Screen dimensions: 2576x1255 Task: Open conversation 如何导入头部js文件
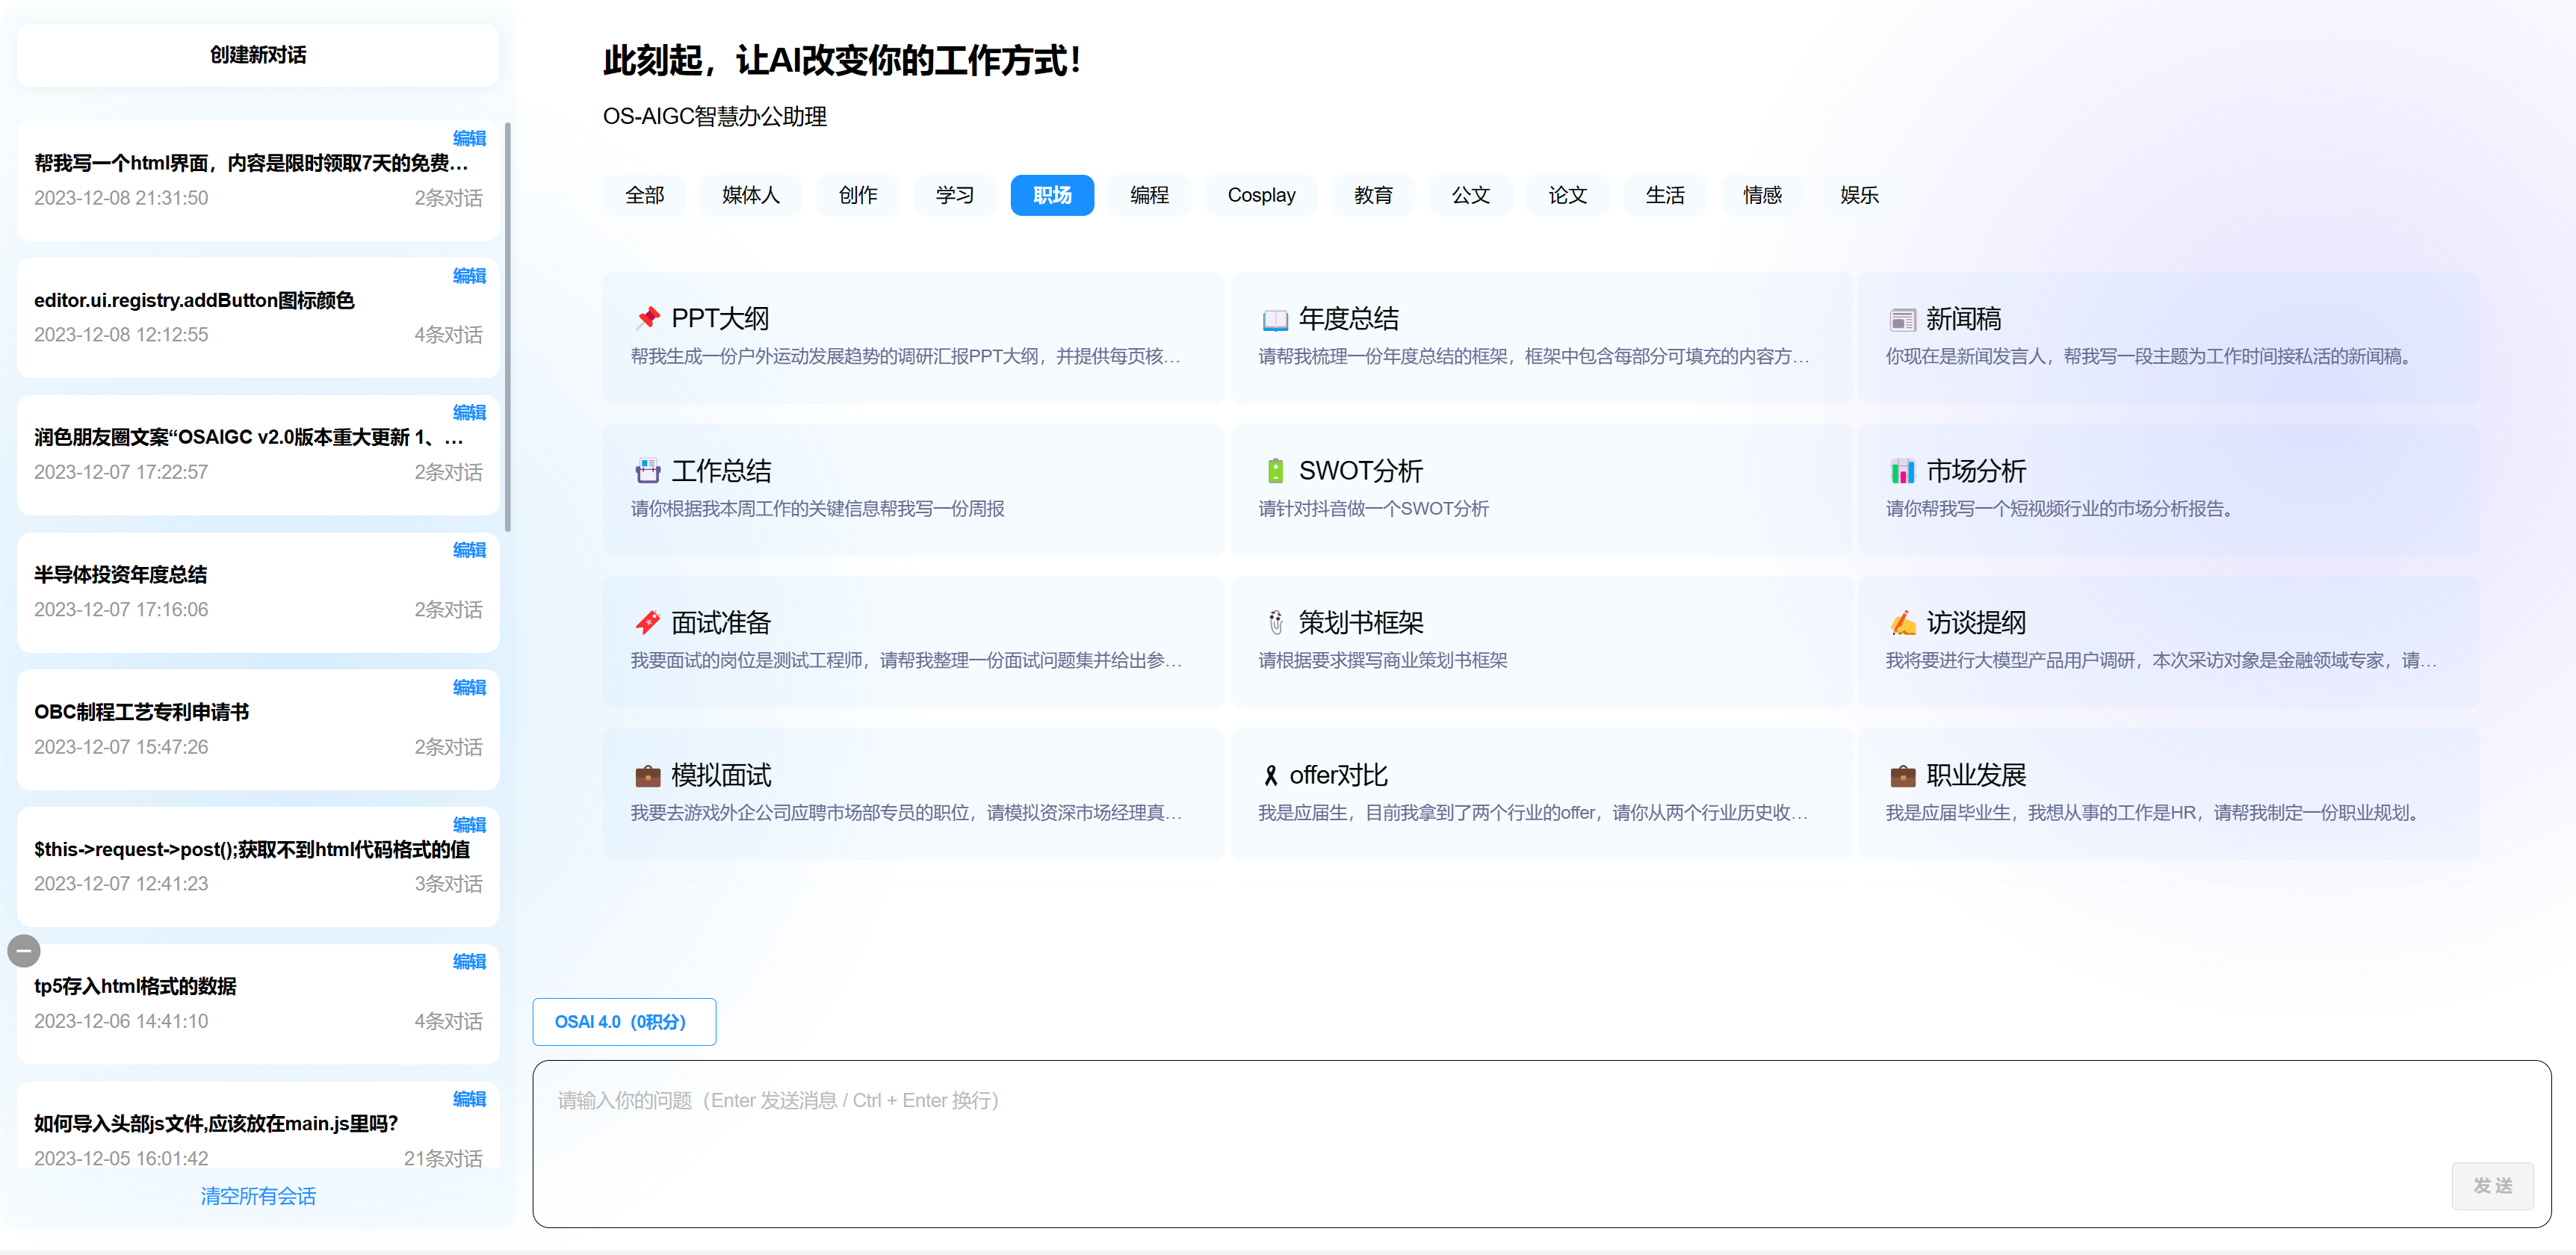(258, 1125)
